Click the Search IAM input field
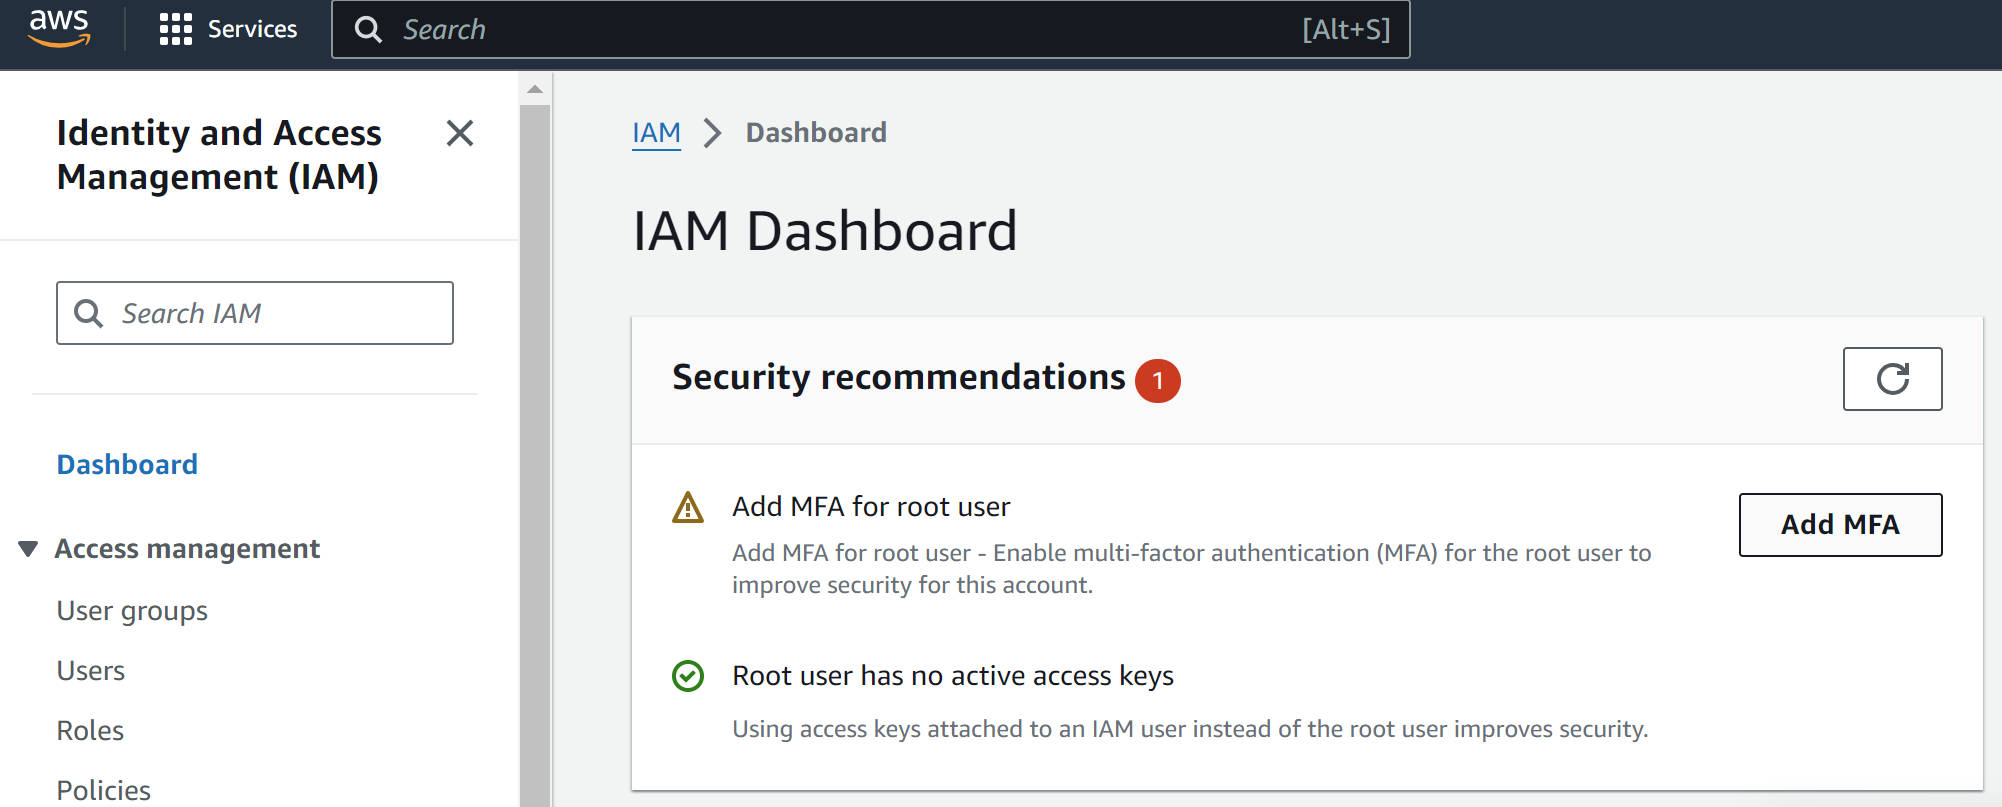Screen dimensions: 2002x807 pyautogui.click(x=255, y=313)
